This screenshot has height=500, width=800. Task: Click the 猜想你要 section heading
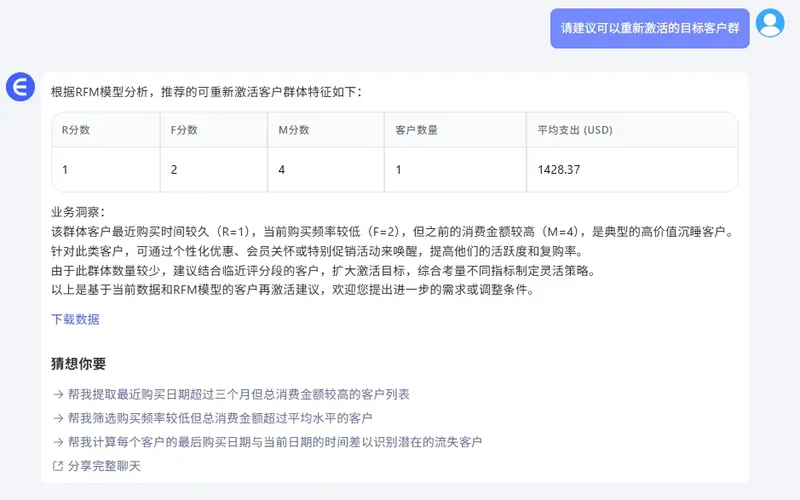(x=78, y=364)
